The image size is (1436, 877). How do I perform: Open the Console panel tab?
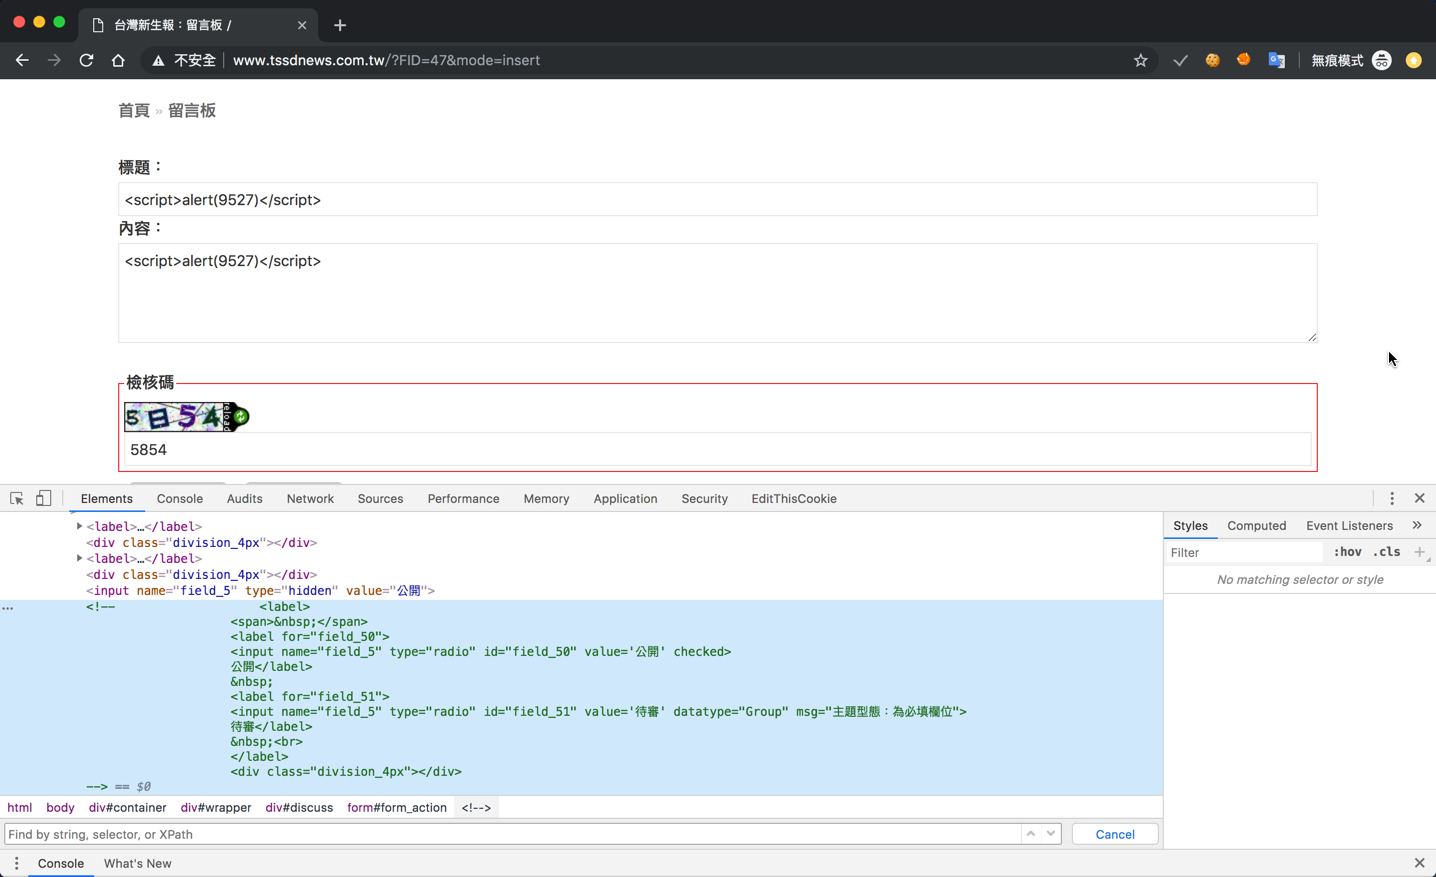click(x=180, y=499)
